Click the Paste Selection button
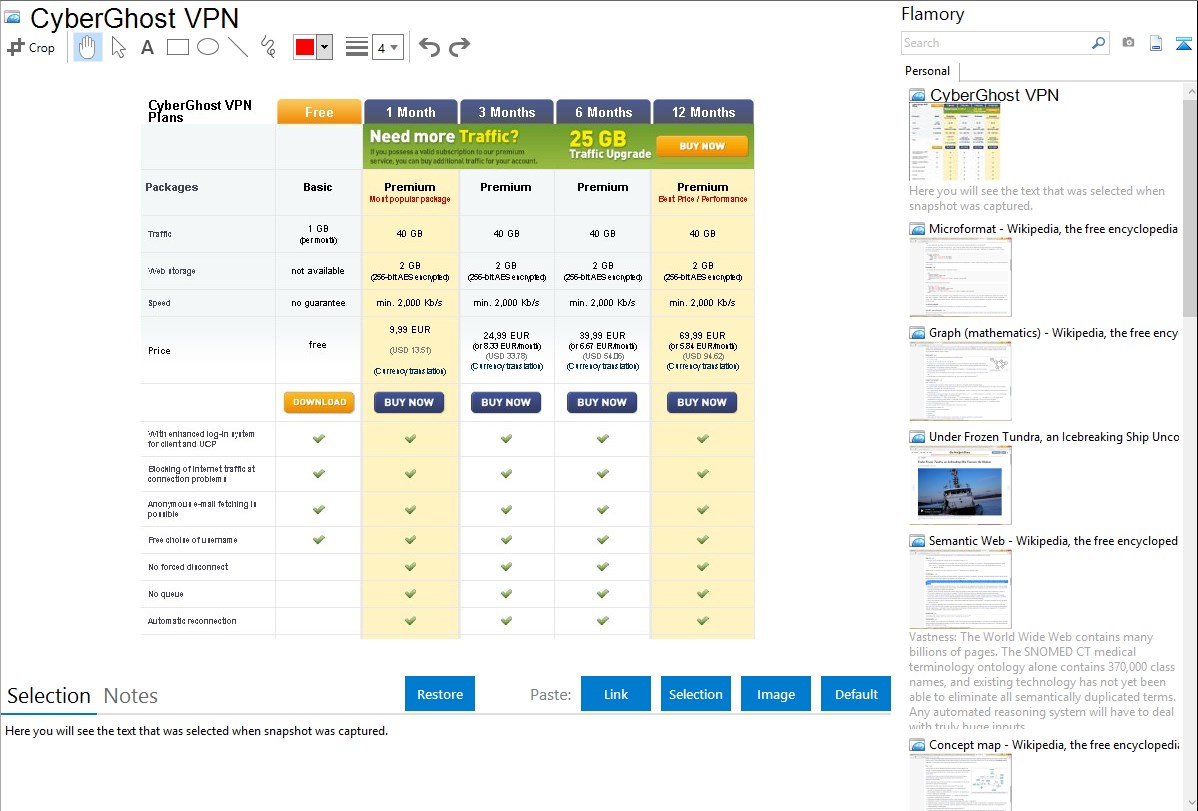Image resolution: width=1198 pixels, height=811 pixels. click(695, 694)
